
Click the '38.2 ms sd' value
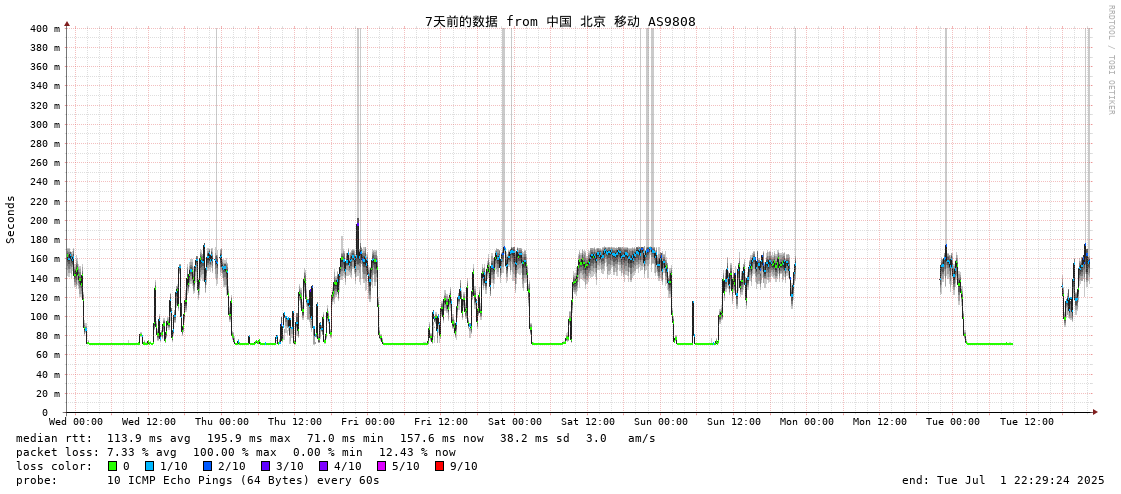tap(535, 438)
